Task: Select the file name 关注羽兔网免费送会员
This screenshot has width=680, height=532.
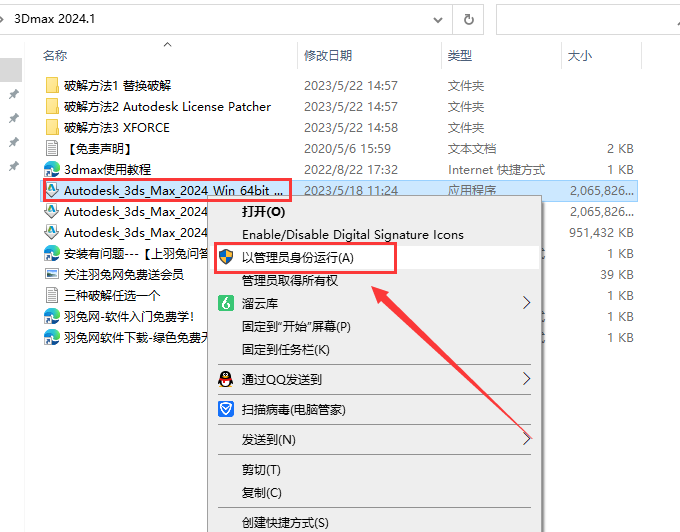Action: (124, 274)
